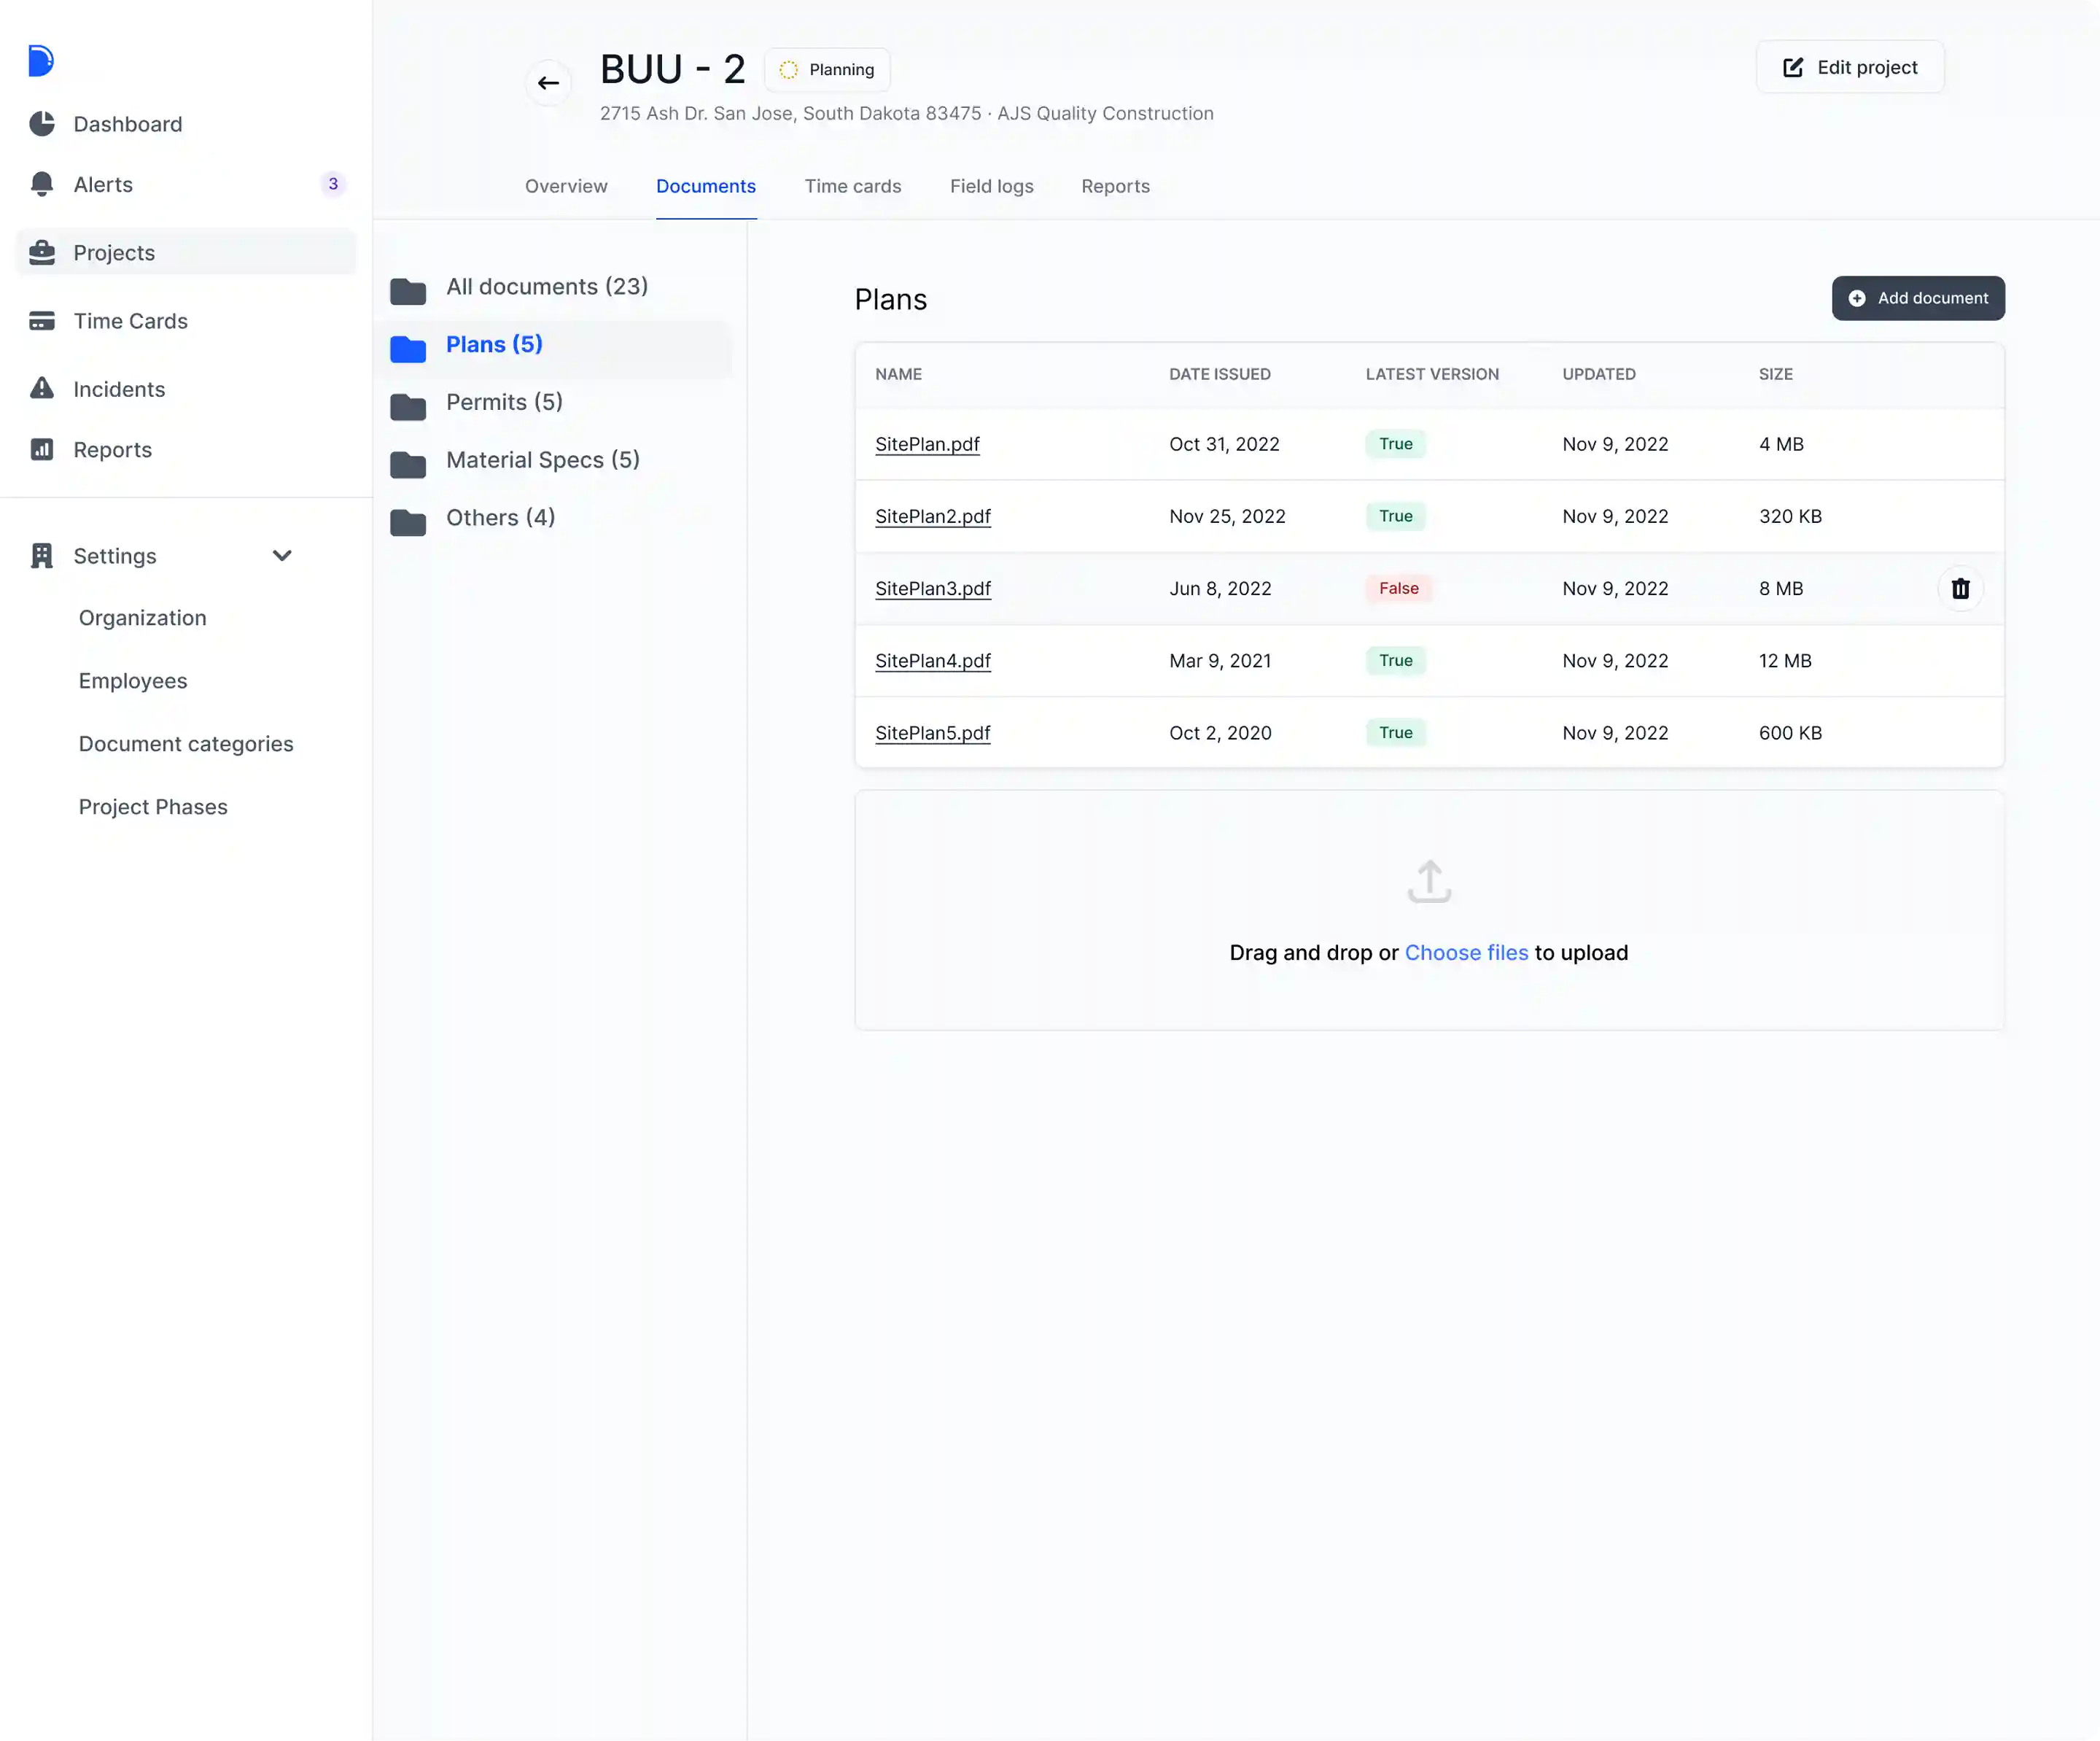Click the Incidents warning triangle icon
The image size is (2100, 1741).
click(42, 388)
